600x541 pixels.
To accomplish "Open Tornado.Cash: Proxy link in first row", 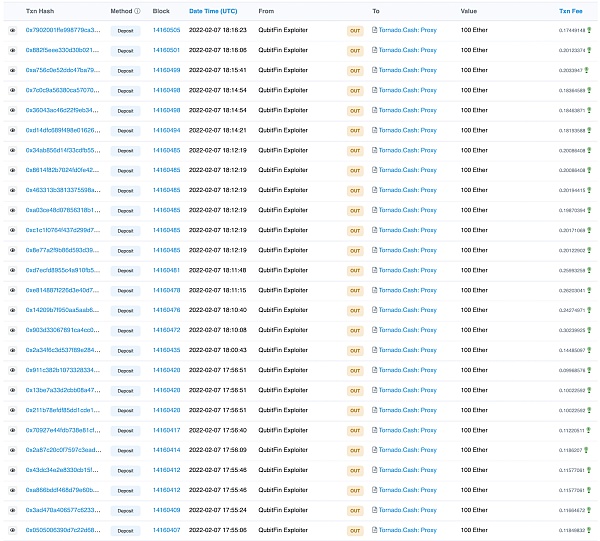I will tap(407, 30).
